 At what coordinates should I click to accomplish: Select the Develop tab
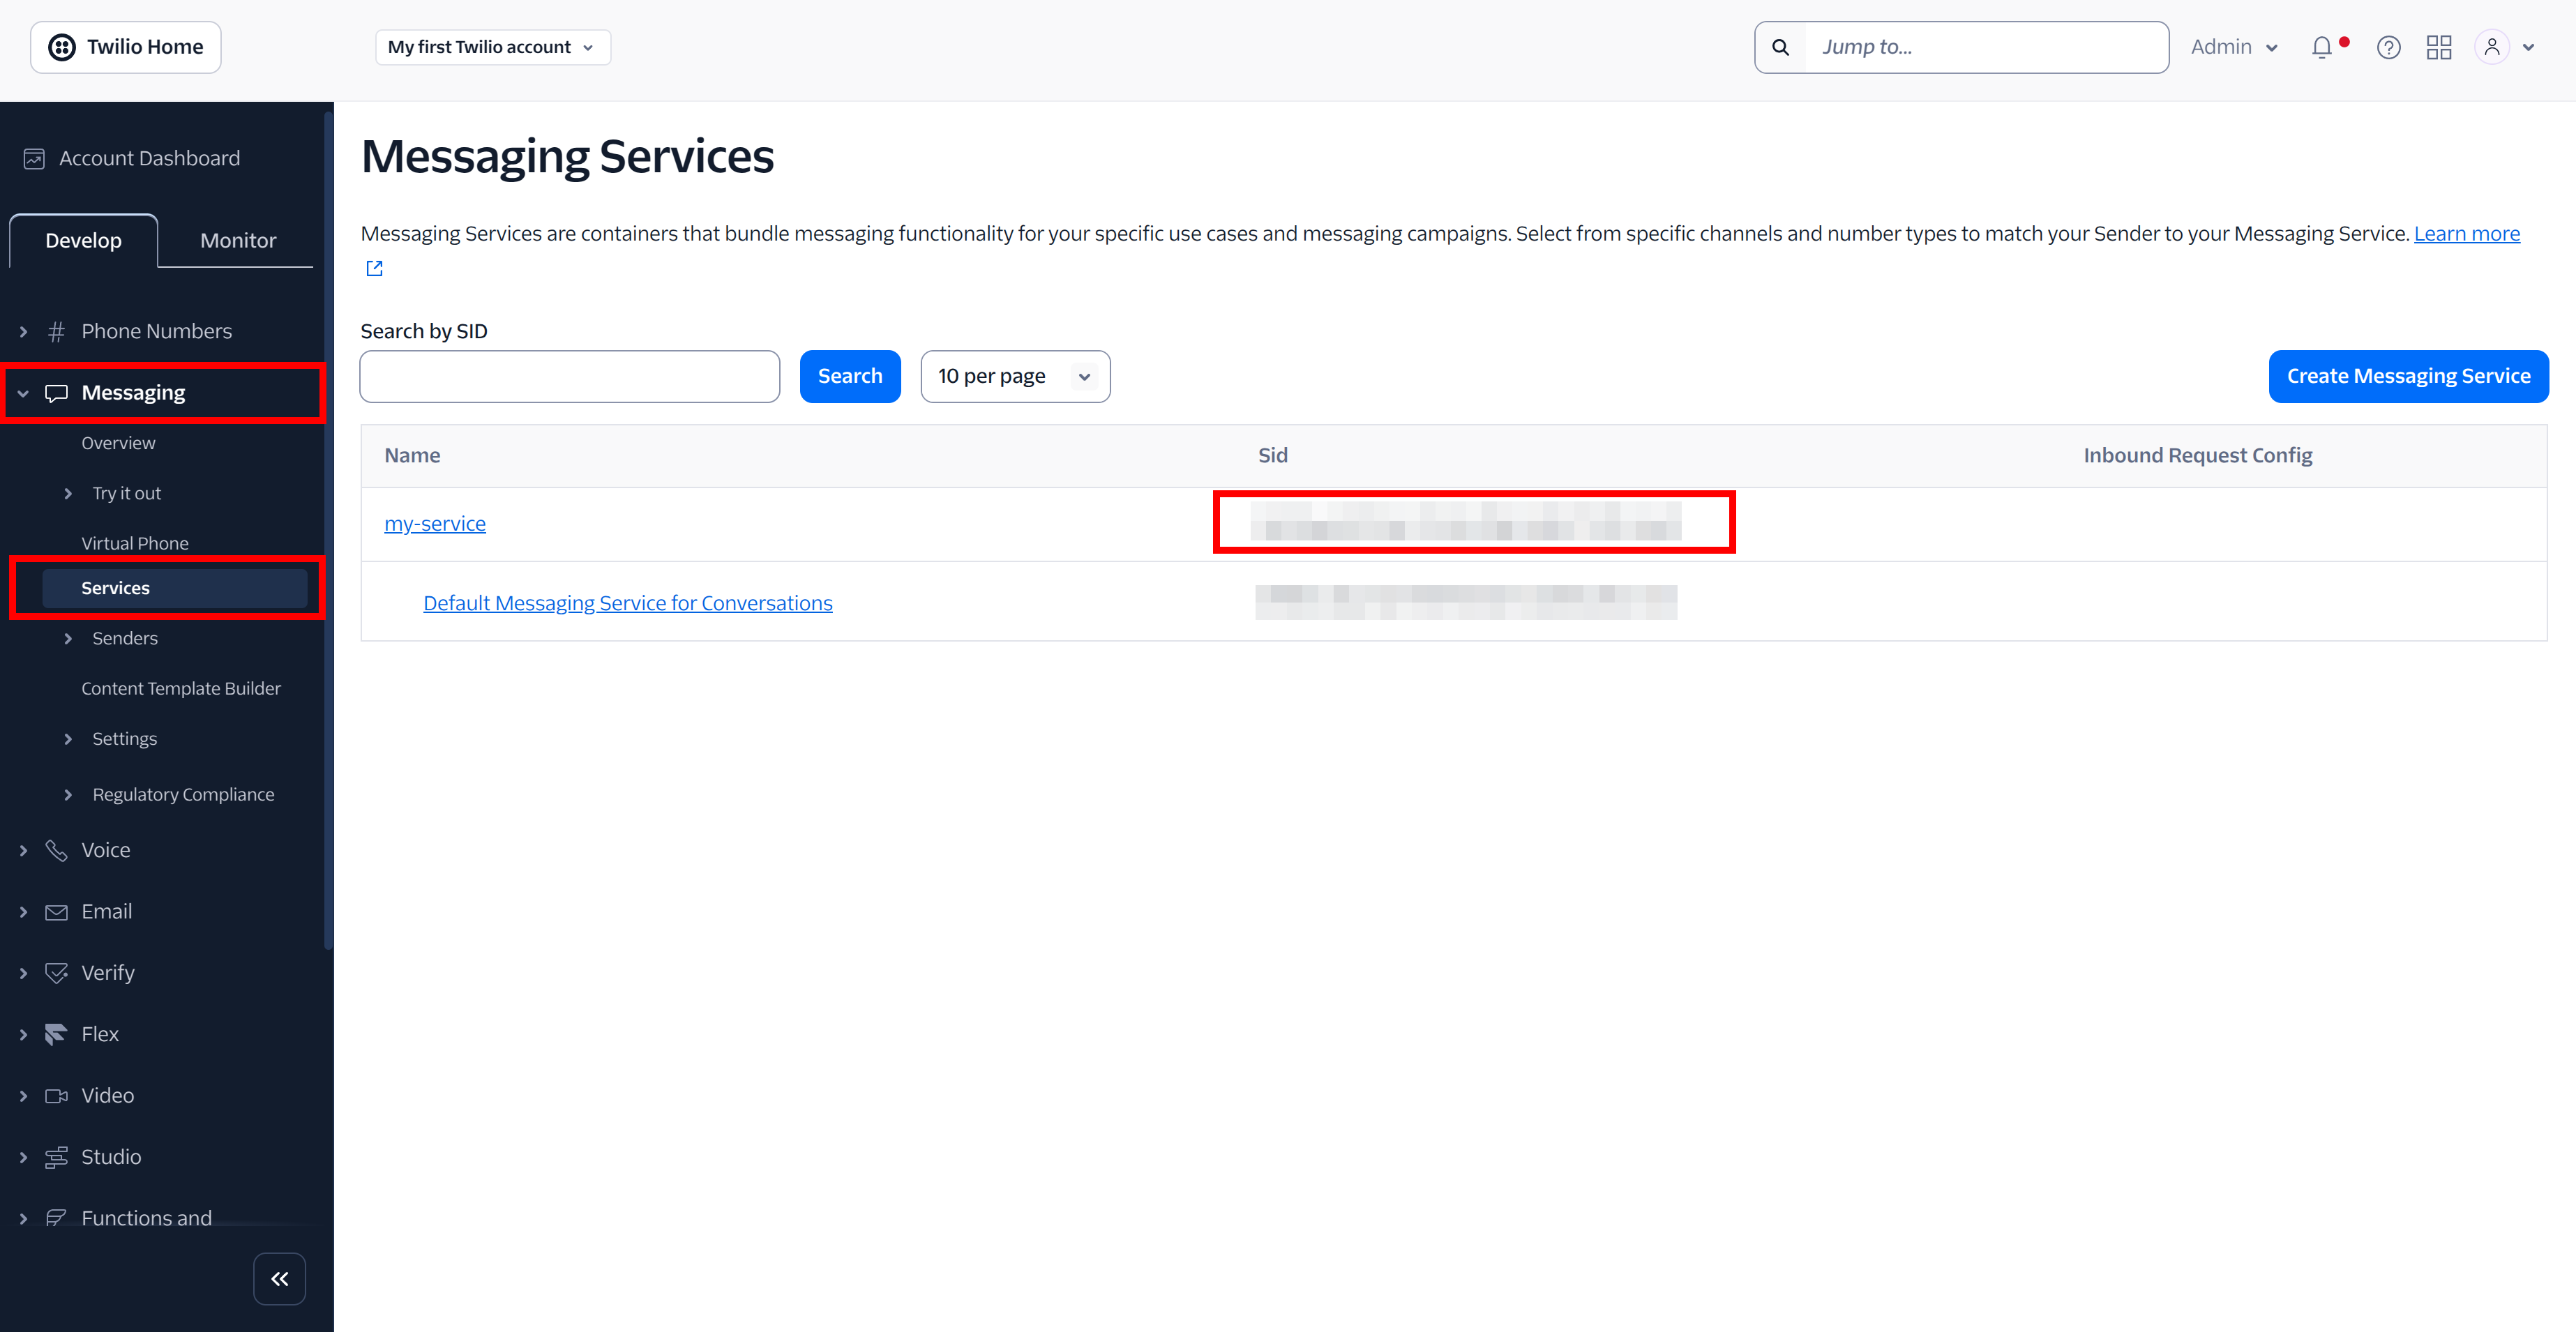pos(83,240)
